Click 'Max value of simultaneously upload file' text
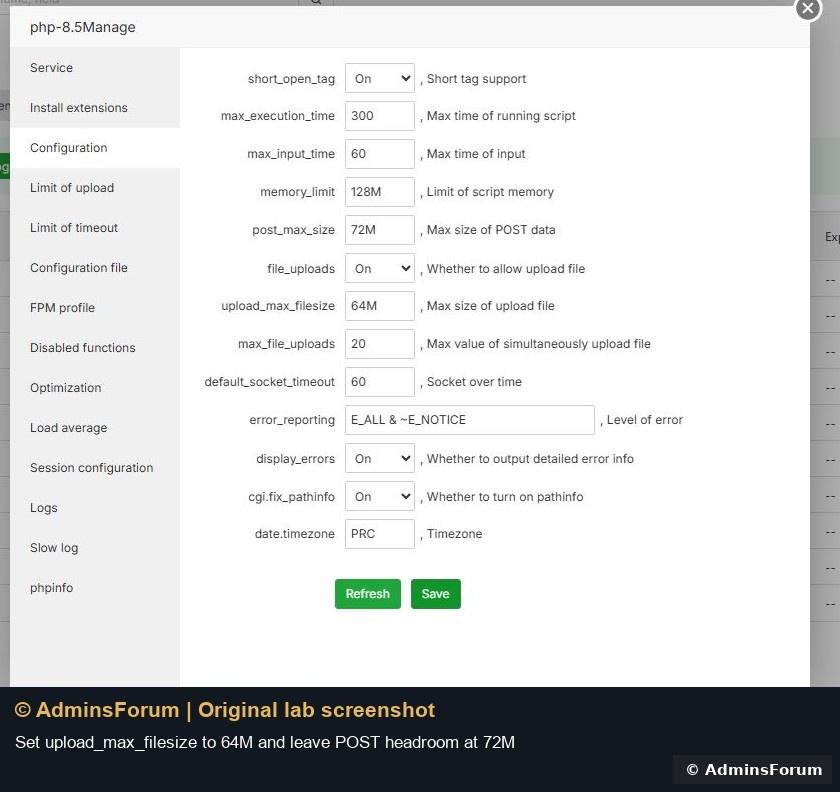The height and width of the screenshot is (792, 840). (538, 344)
